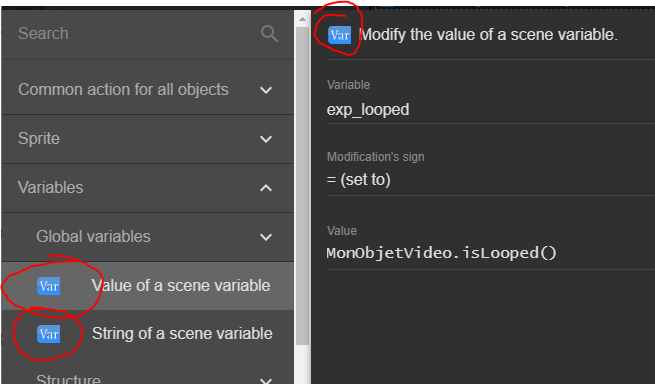Click the 'Modification's sign' label

pos(376,157)
